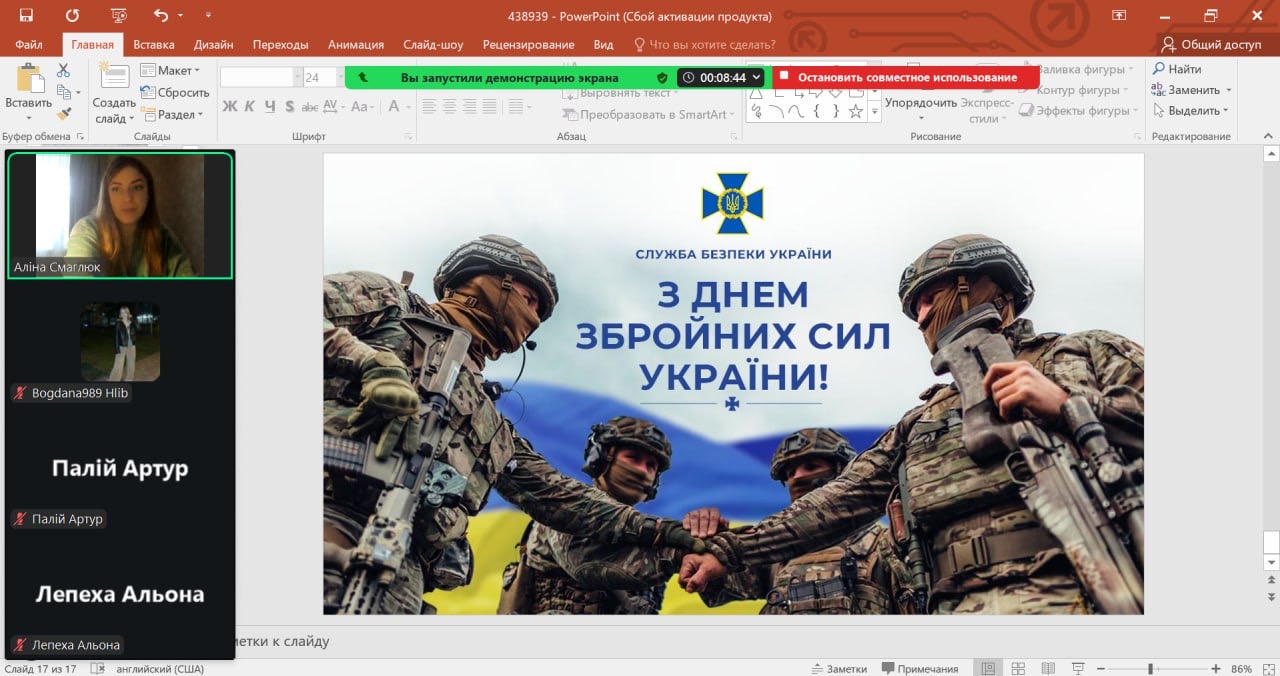Image resolution: width=1280 pixels, height=676 pixels.
Task: Open reading view from status bar
Action: pos(1047,668)
